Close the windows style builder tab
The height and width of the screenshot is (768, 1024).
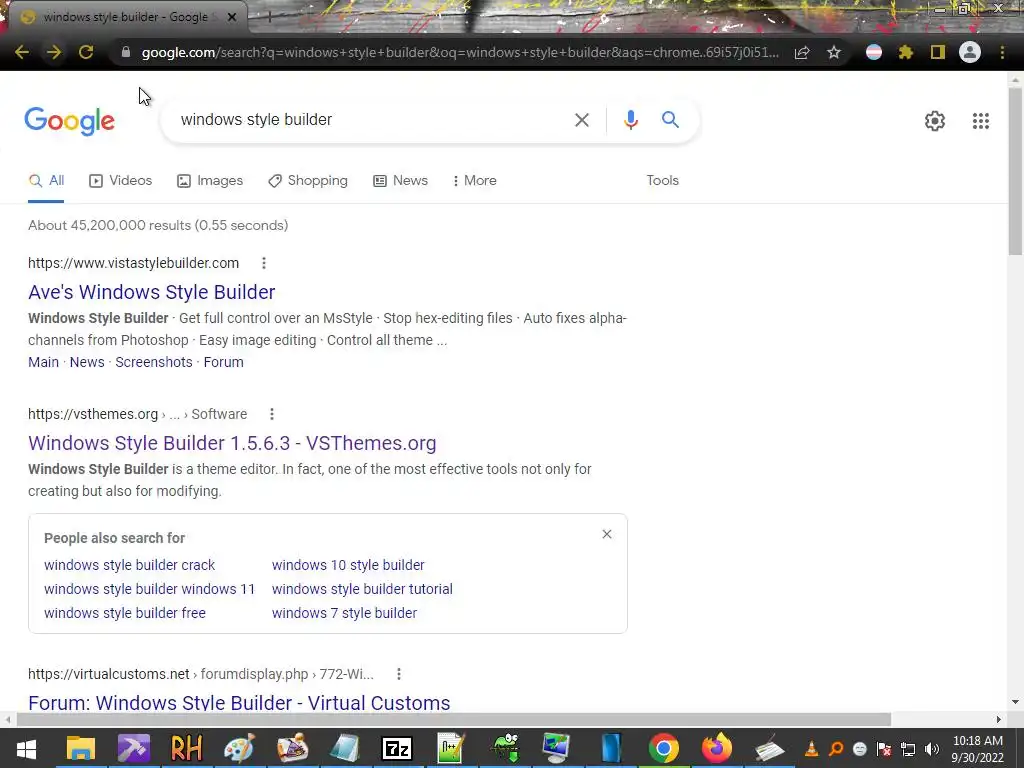[232, 17]
